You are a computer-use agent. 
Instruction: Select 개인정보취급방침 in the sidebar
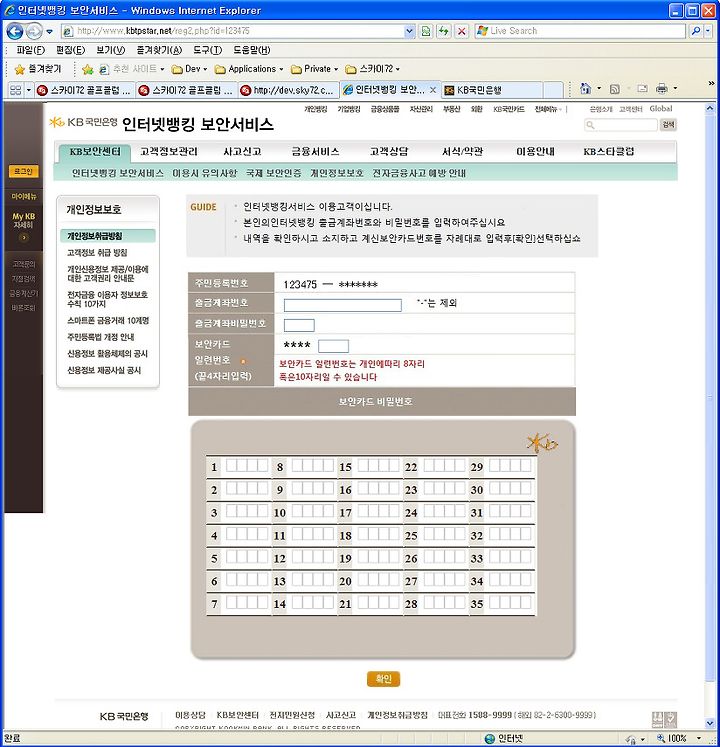108,236
